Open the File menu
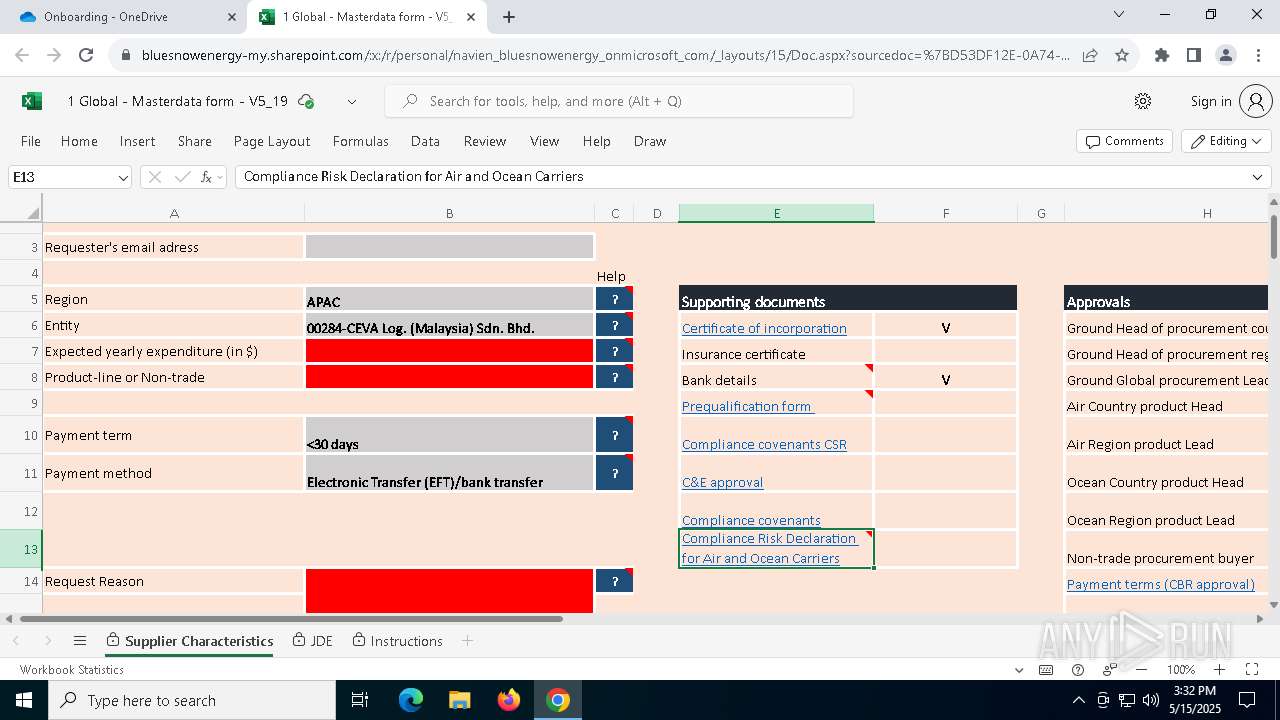Image resolution: width=1280 pixels, height=720 pixels. point(31,141)
